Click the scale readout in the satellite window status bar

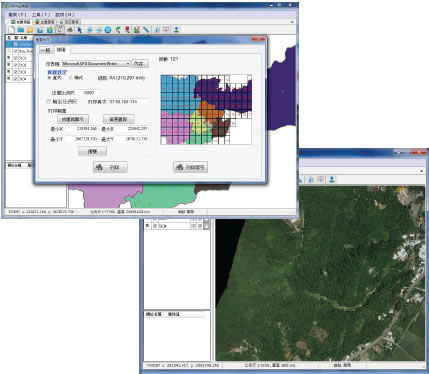point(270,366)
